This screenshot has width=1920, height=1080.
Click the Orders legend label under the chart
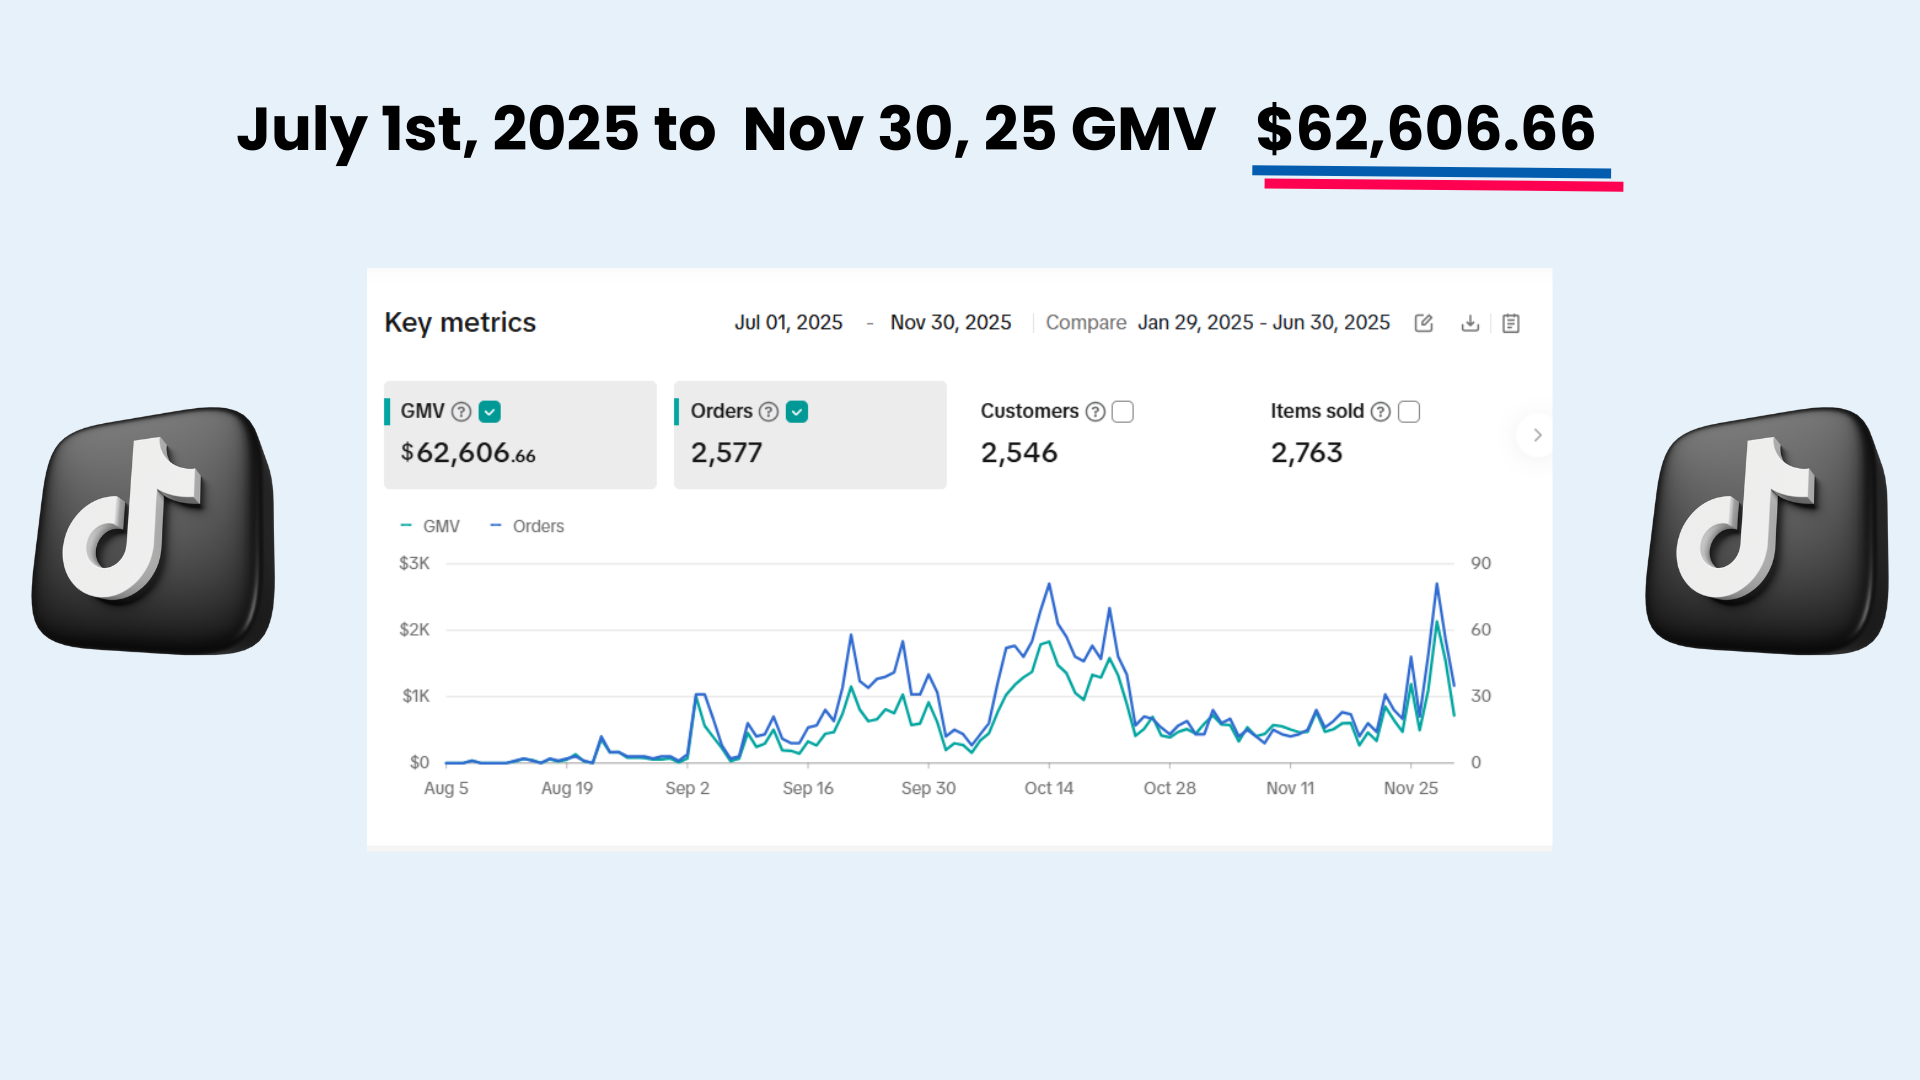coord(538,526)
